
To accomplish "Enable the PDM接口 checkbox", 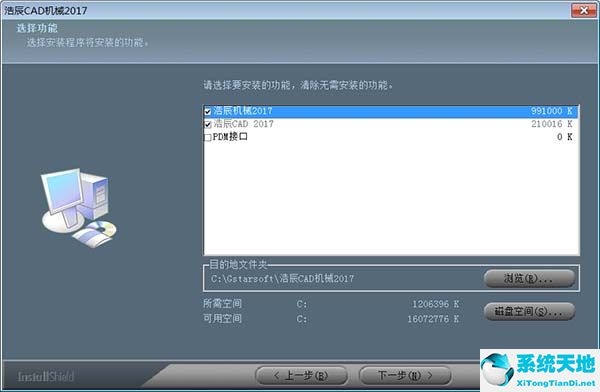I will pyautogui.click(x=208, y=137).
